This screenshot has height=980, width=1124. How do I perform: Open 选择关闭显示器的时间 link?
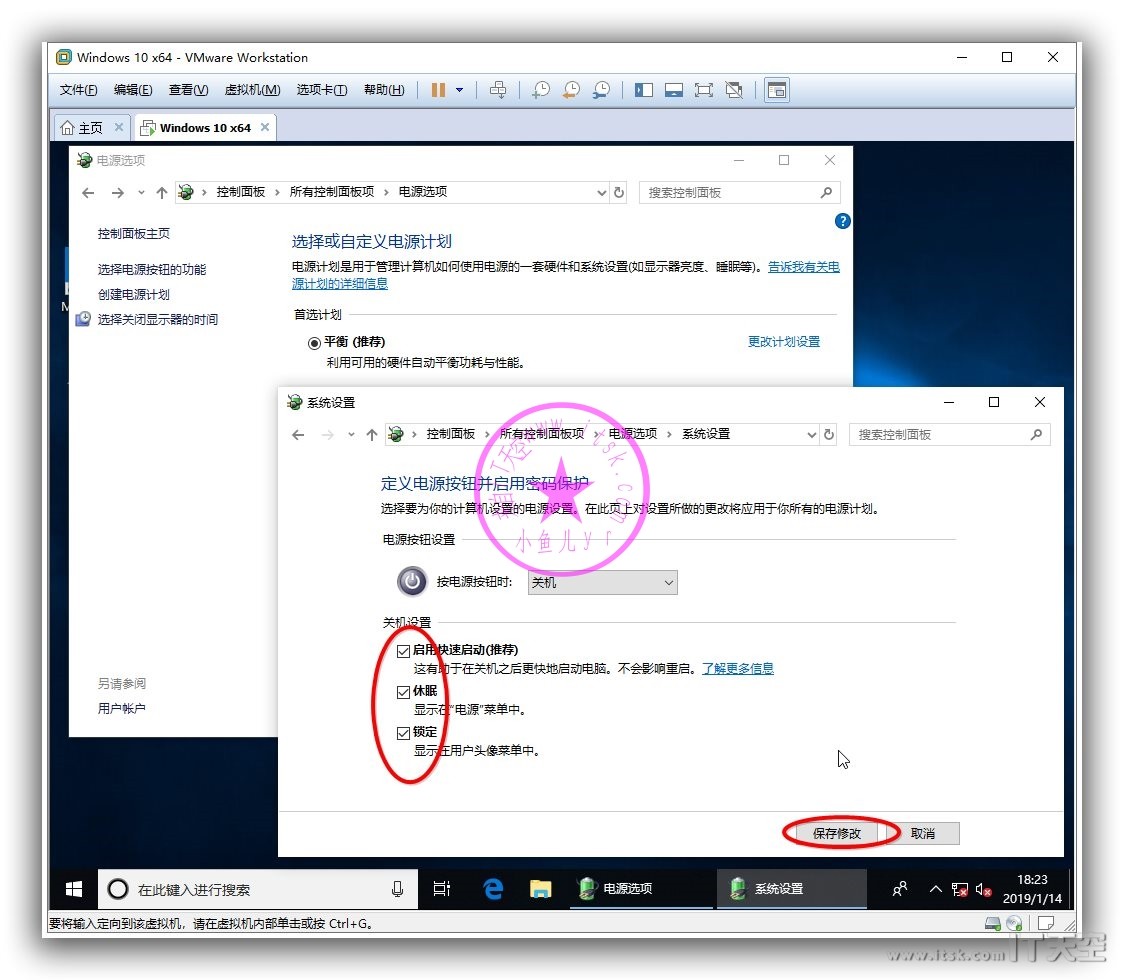pyautogui.click(x=158, y=320)
